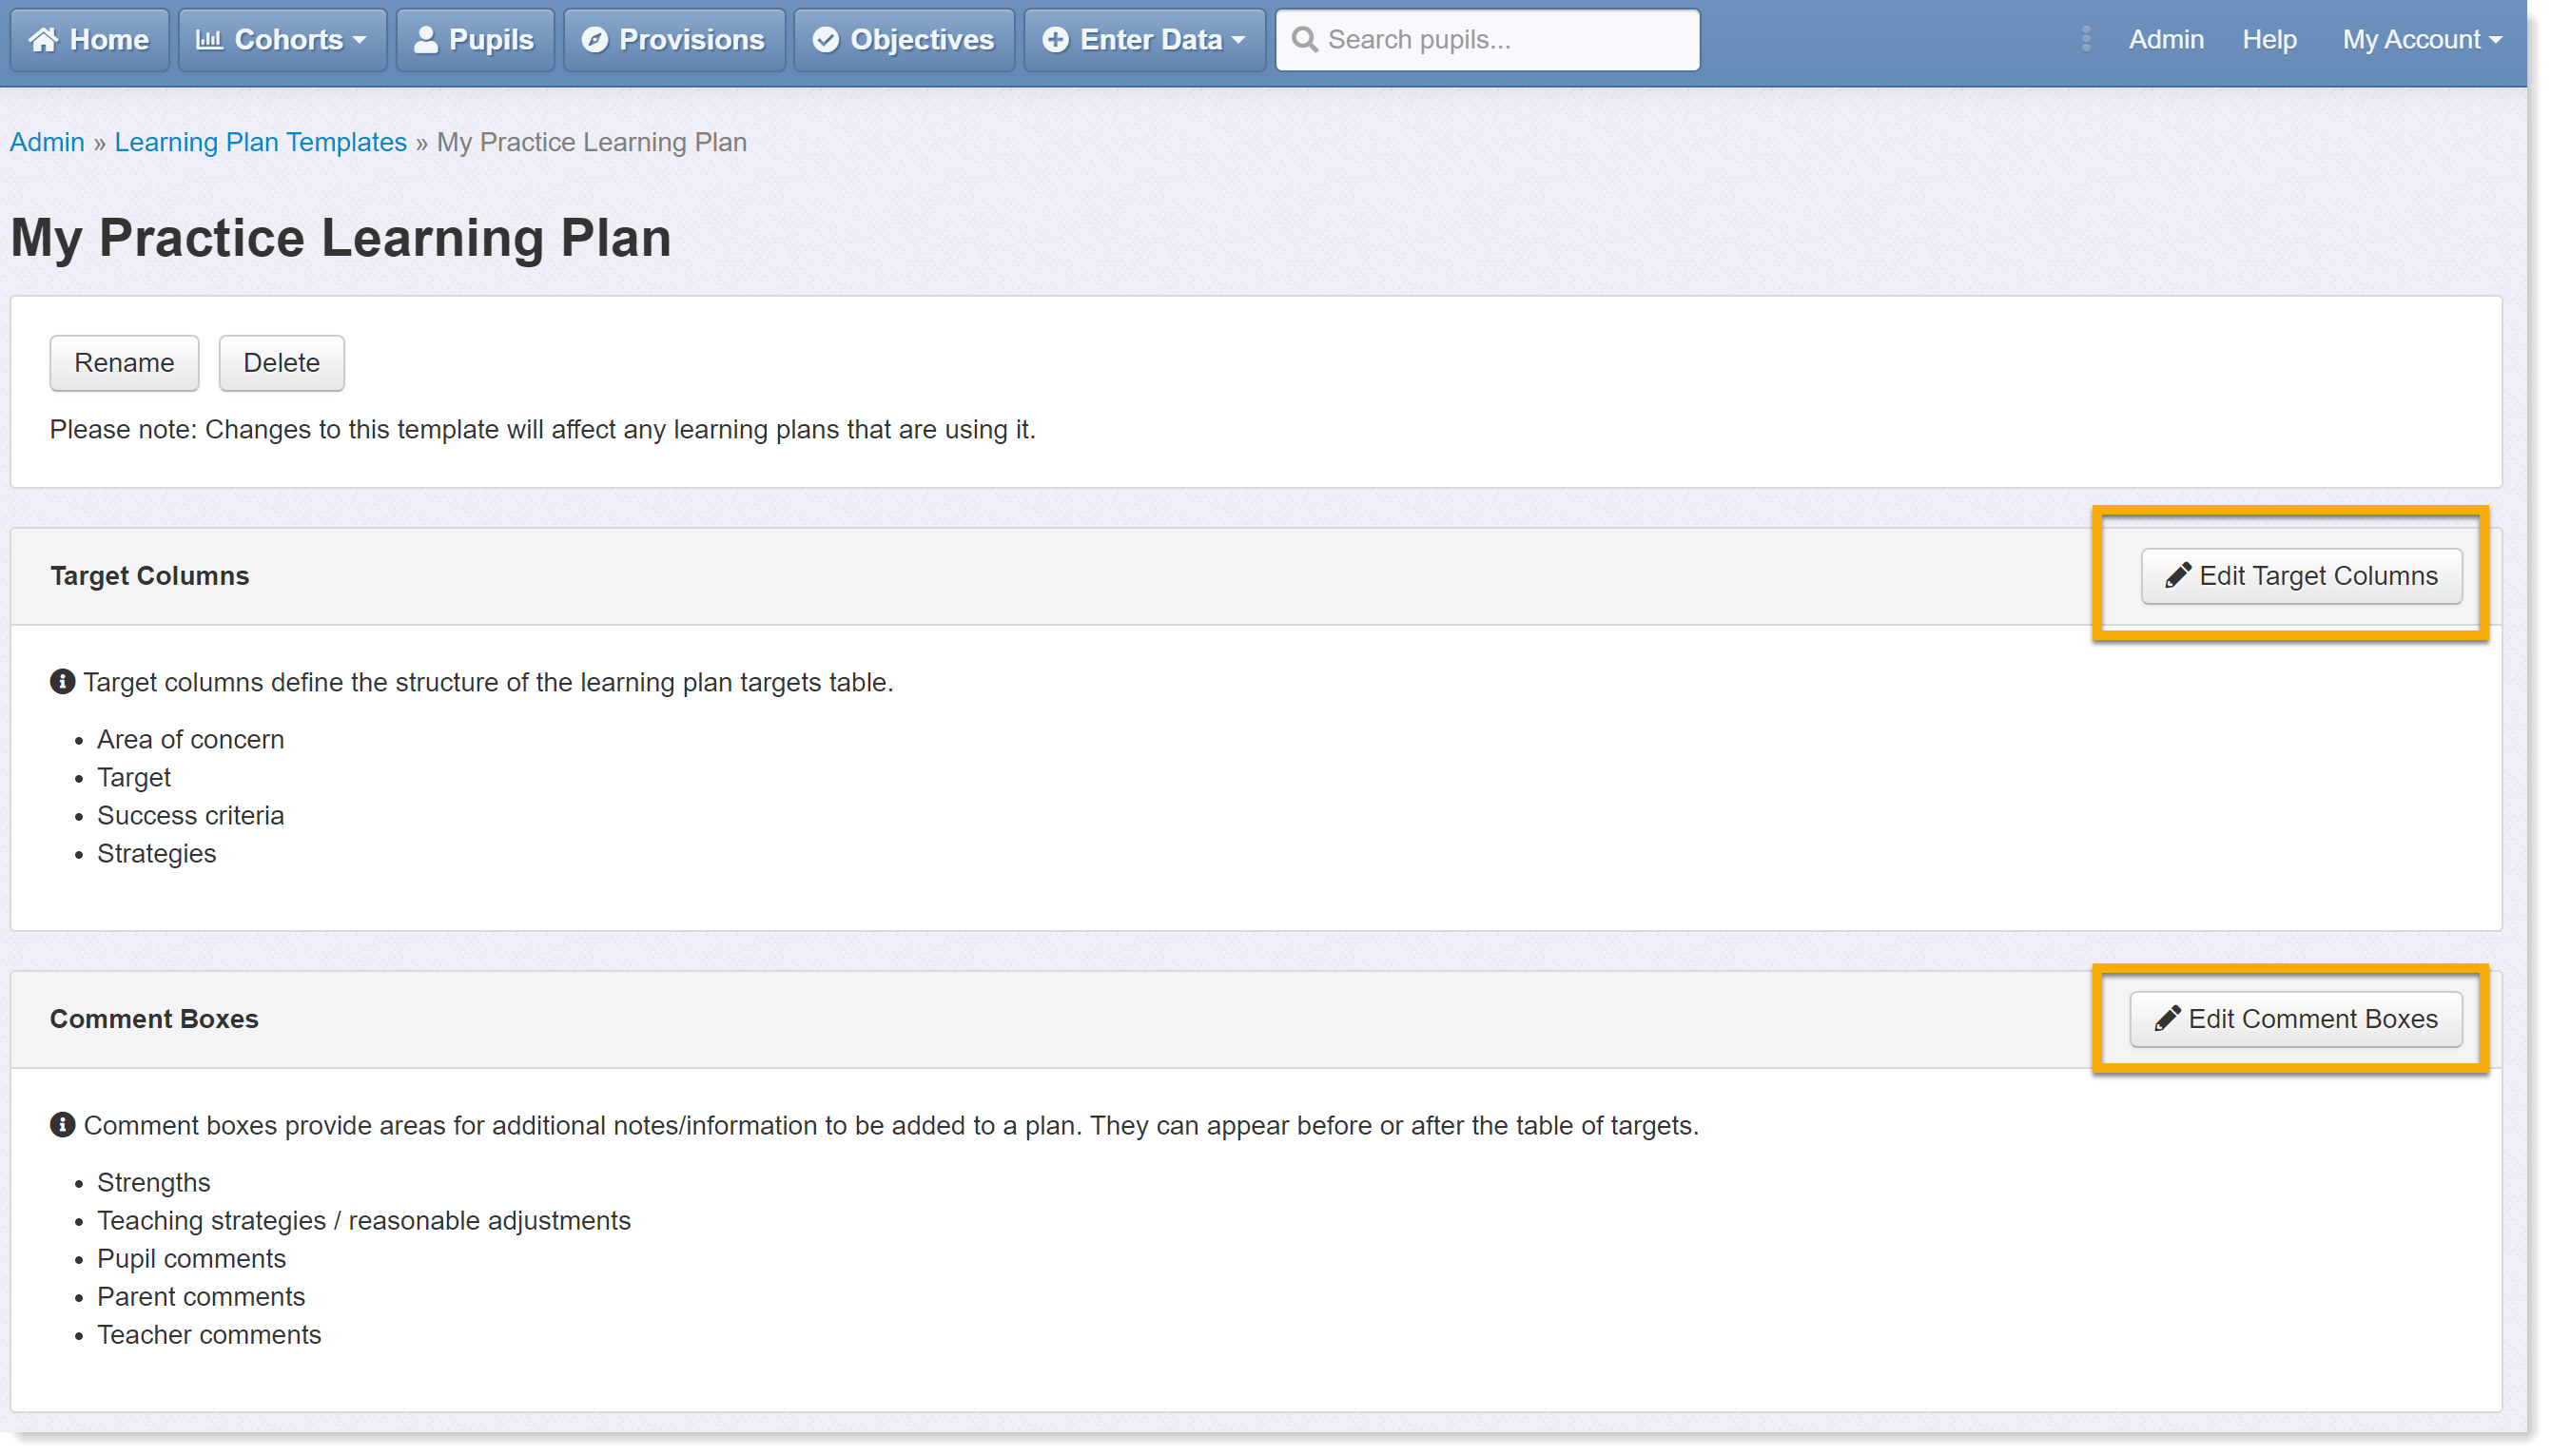Open the My Account dropdown
This screenshot has width=2551, height=1456.
[x=2422, y=40]
